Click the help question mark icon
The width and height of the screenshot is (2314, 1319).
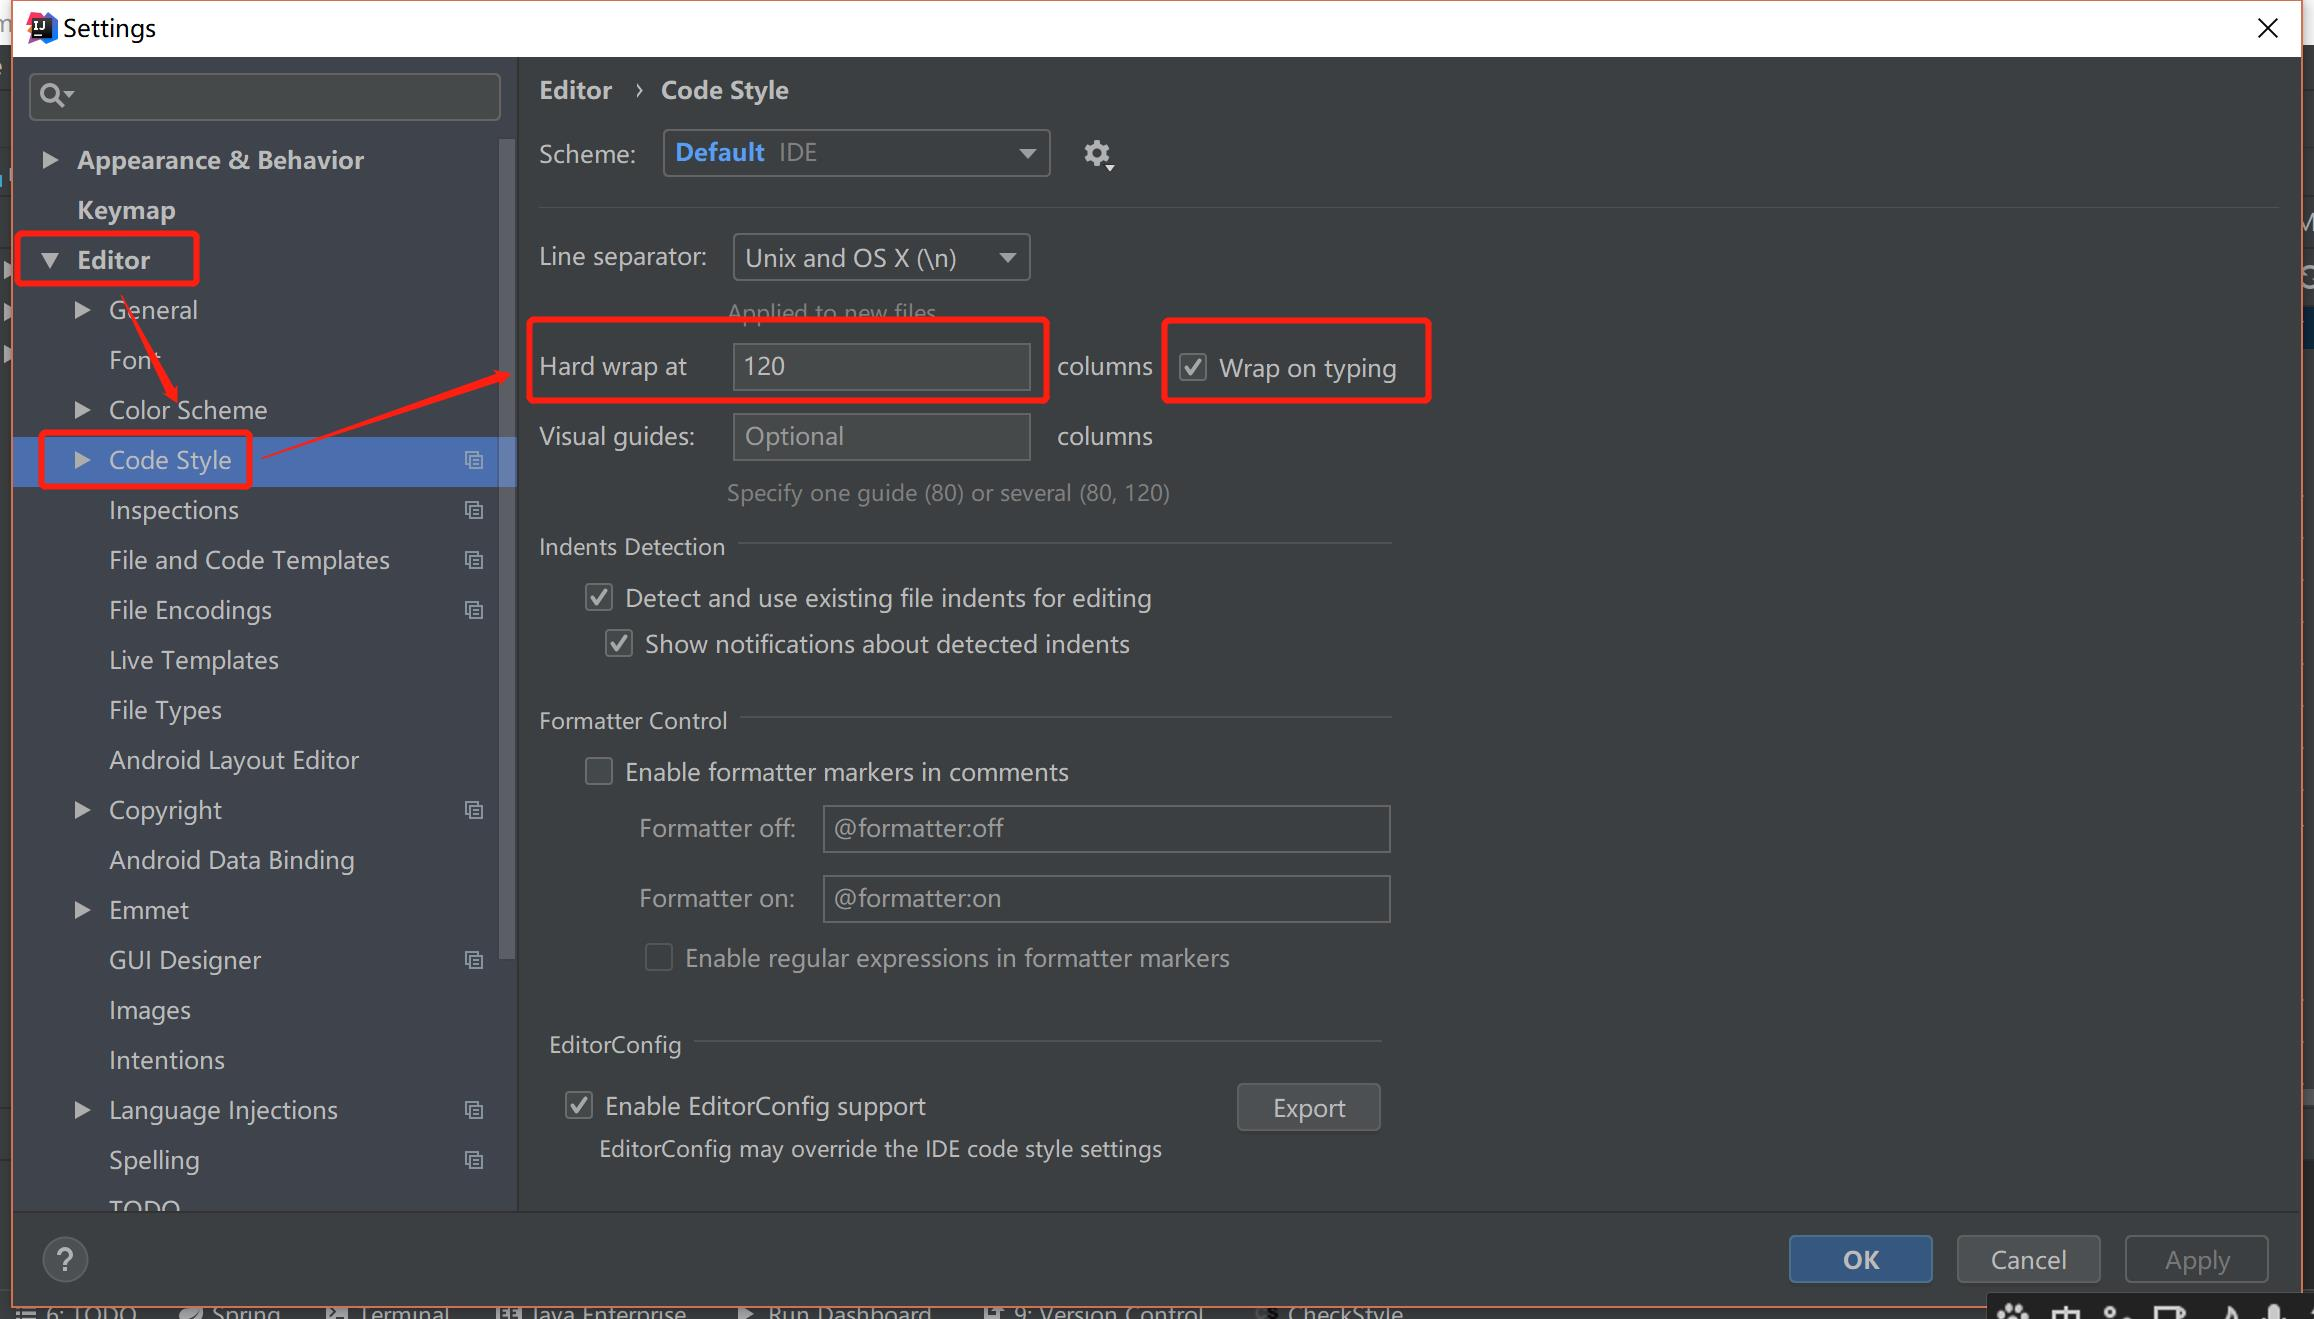[x=66, y=1259]
